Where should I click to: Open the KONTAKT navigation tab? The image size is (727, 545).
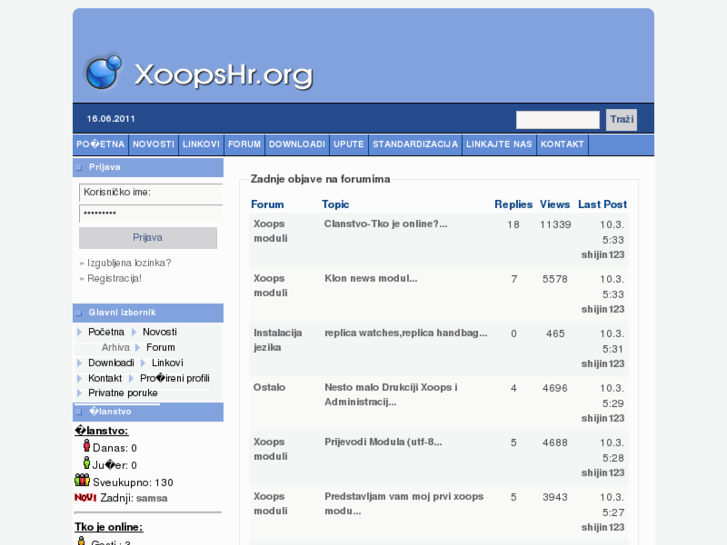(562, 144)
